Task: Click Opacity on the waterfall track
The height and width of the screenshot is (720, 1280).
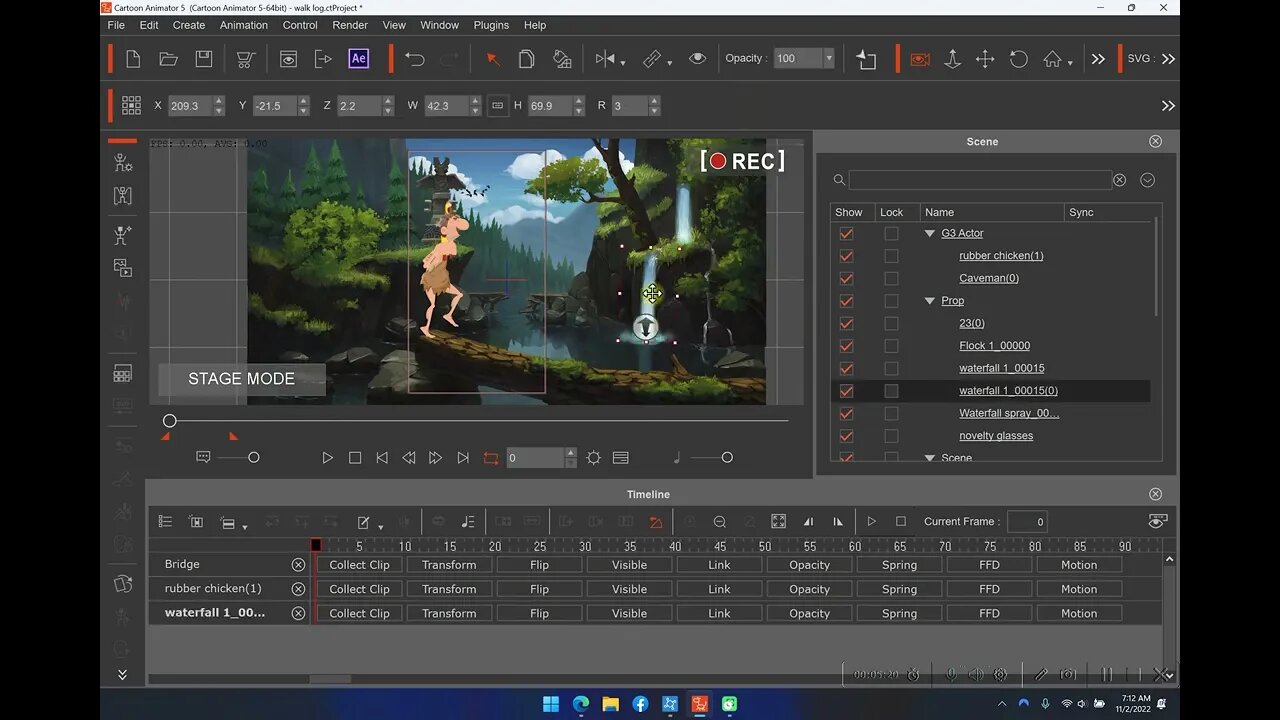Action: point(809,613)
